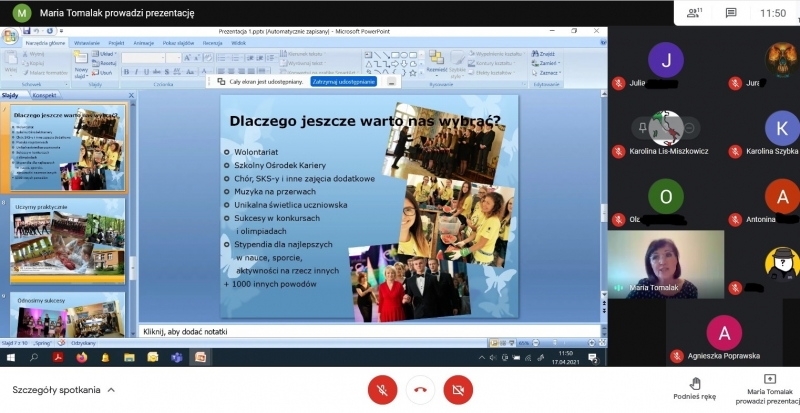Increase zoom with the plus button
Screen dimensions: 800x413
point(591,343)
